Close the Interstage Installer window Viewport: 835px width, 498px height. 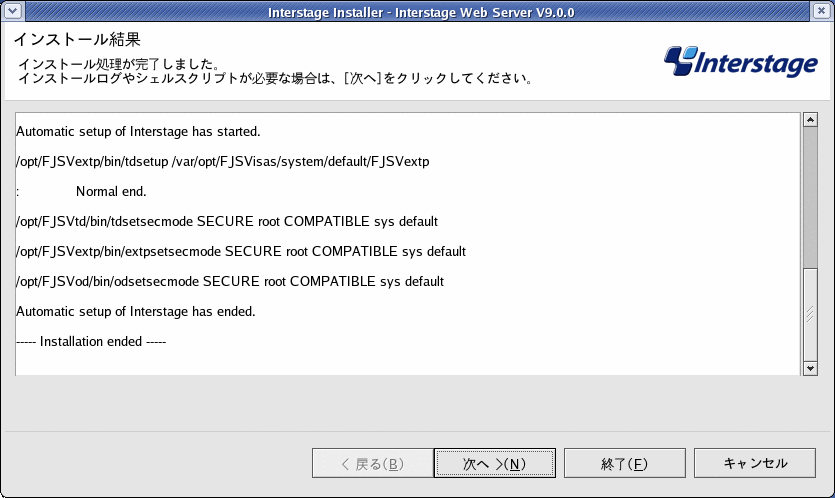[x=821, y=11]
